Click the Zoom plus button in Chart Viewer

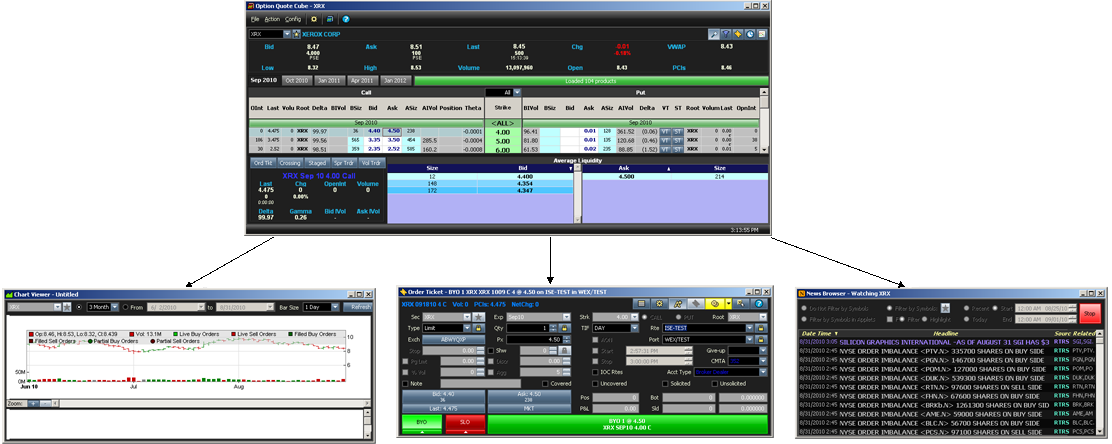click(33, 404)
